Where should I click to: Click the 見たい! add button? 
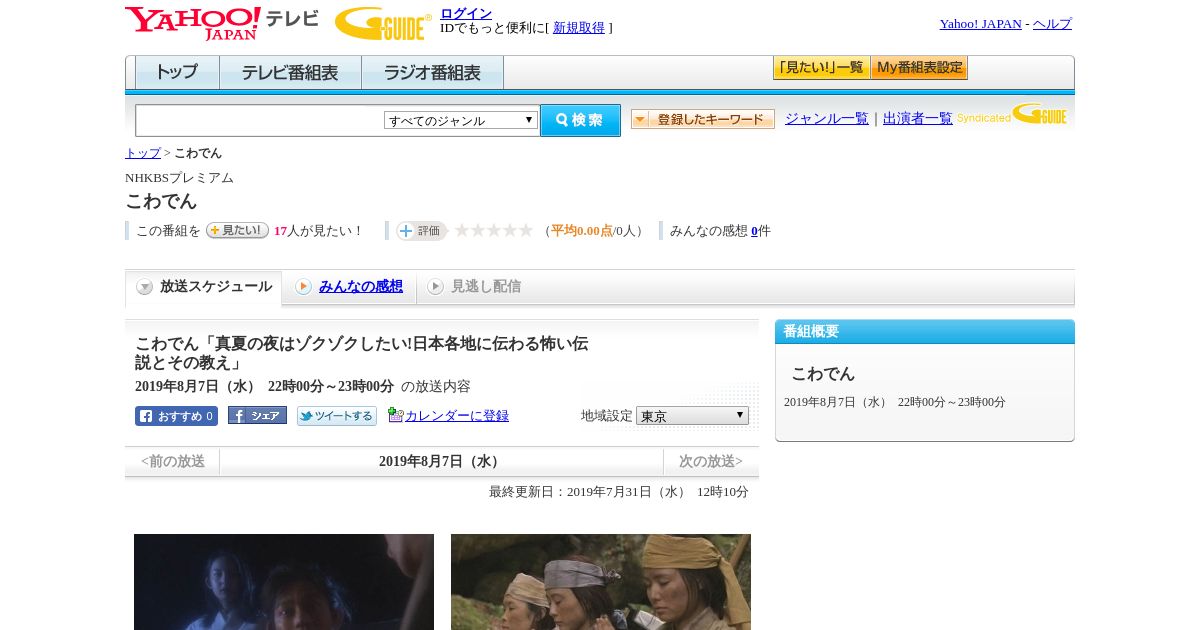[x=237, y=230]
